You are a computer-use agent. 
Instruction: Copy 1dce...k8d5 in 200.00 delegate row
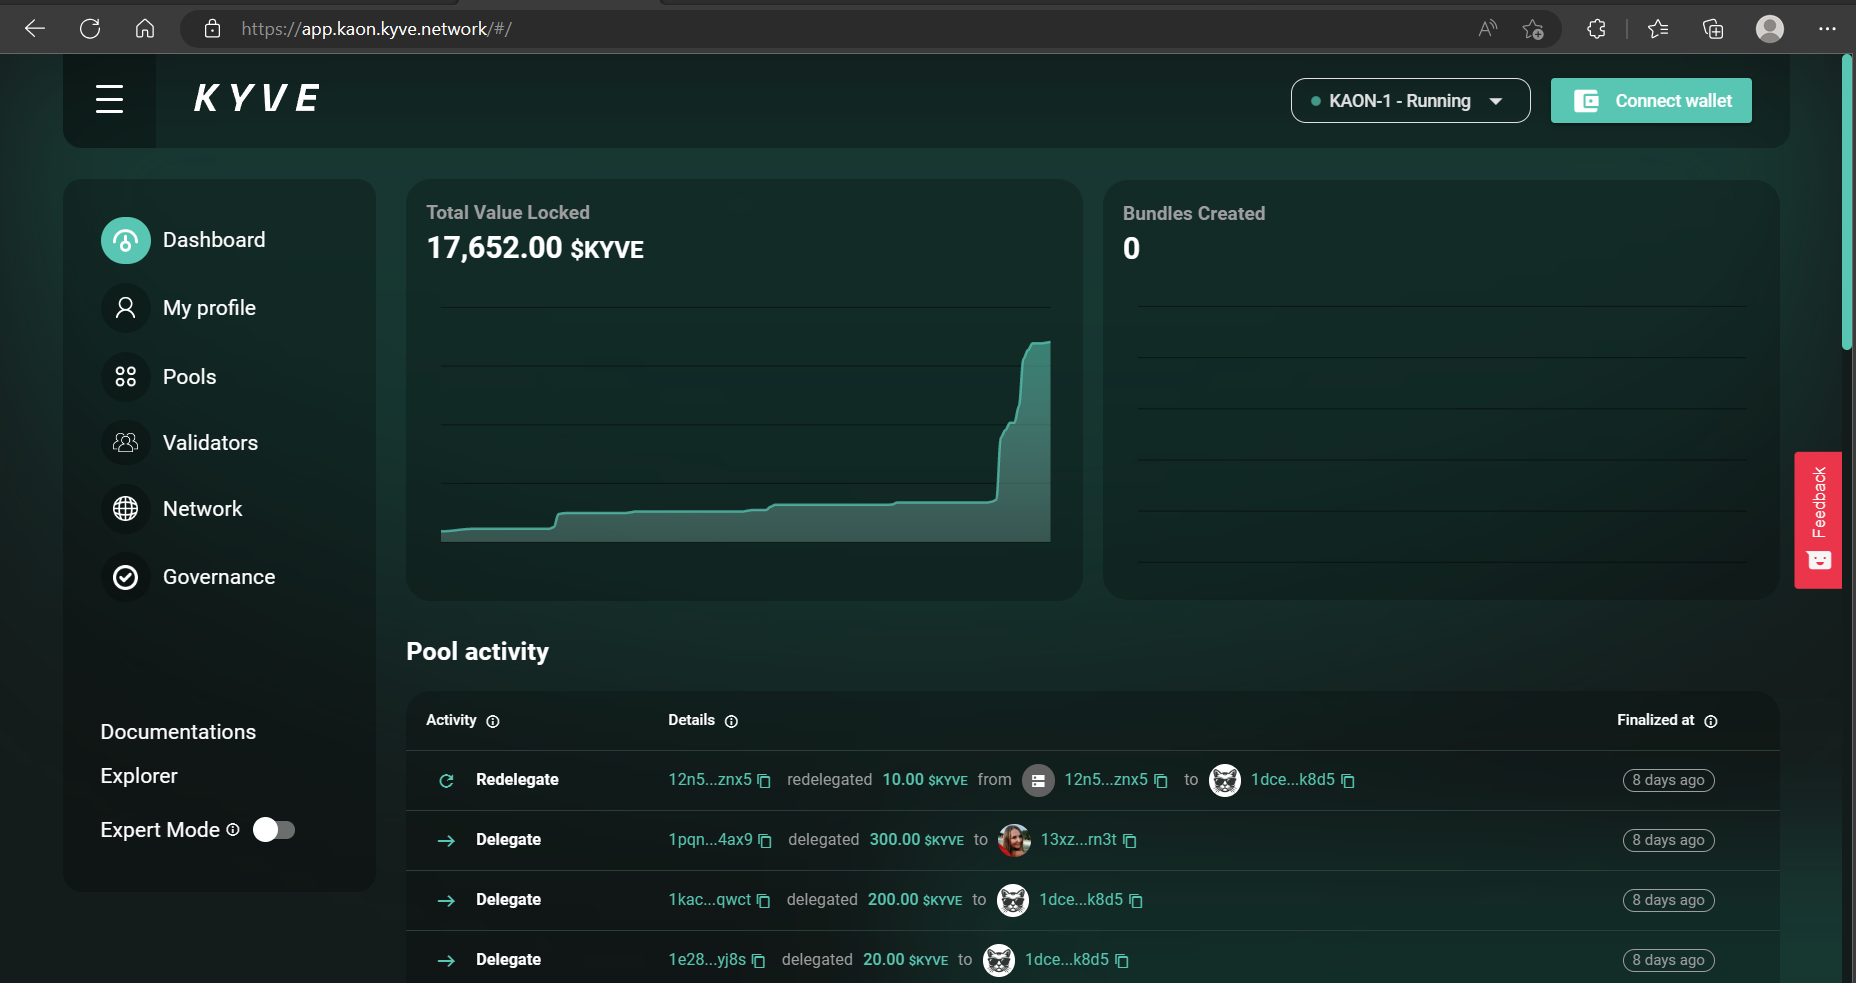(1136, 901)
